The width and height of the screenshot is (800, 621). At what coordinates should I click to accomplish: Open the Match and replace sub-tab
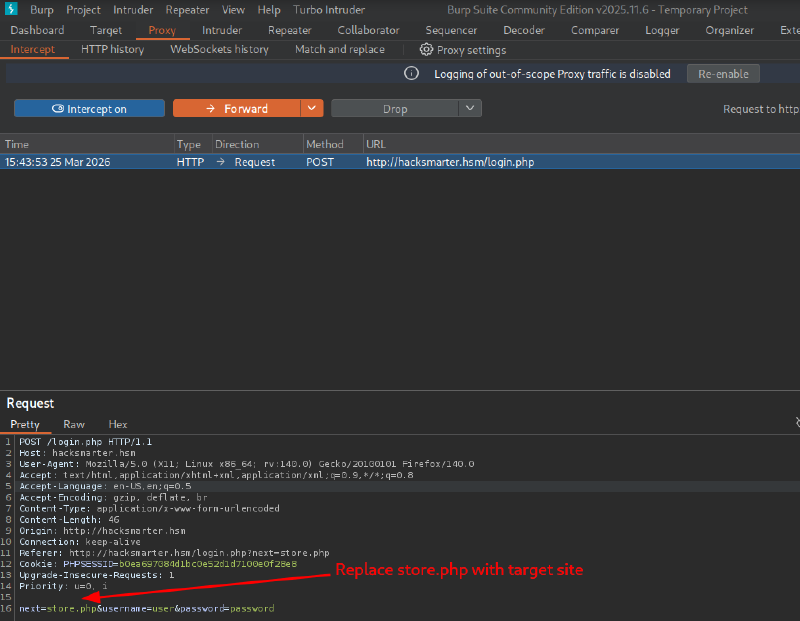340,49
